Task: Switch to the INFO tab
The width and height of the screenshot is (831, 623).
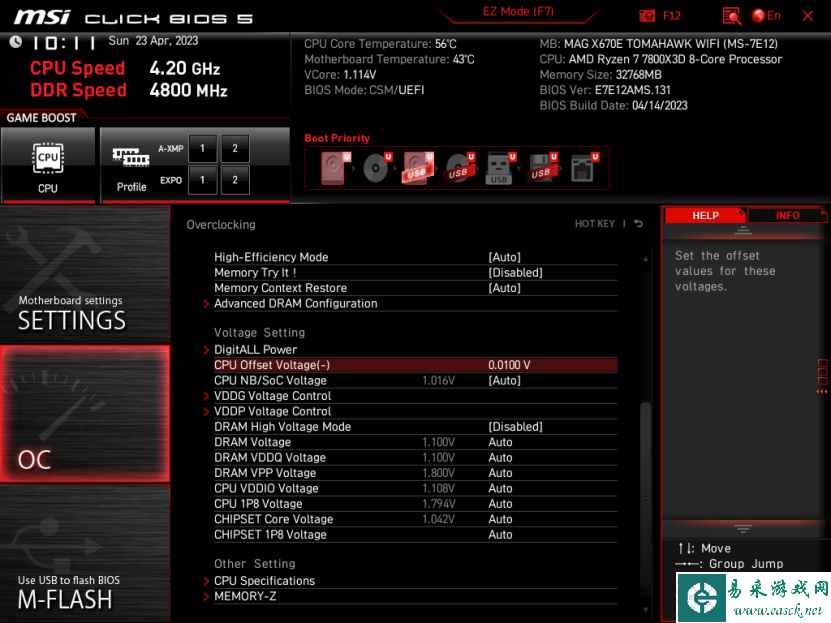Action: coord(787,215)
